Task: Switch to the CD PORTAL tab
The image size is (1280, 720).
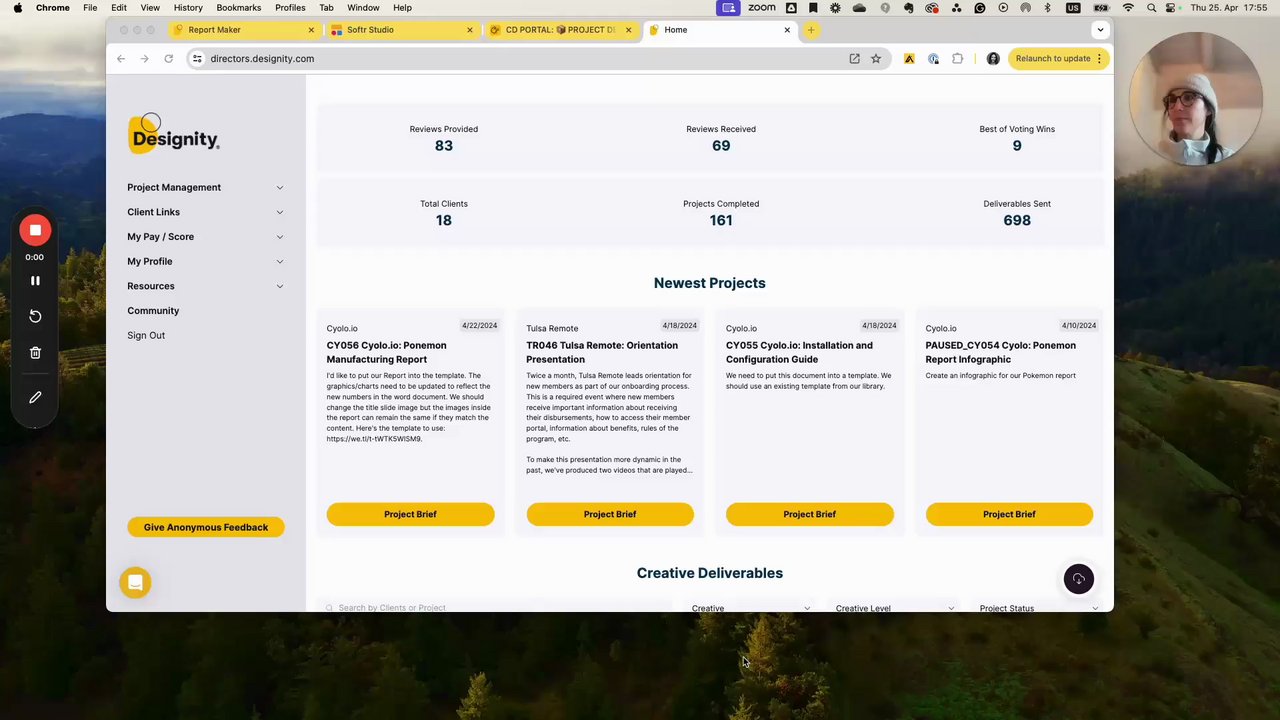Action: pyautogui.click(x=560, y=30)
